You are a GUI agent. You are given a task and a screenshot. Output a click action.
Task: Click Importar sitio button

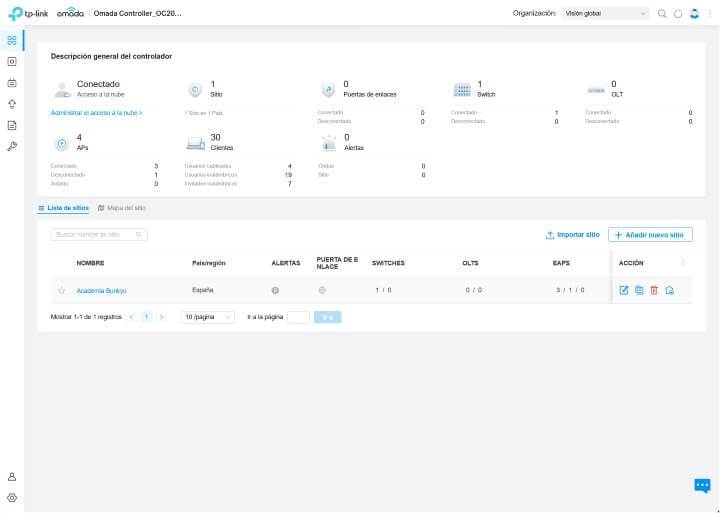click(x=573, y=235)
